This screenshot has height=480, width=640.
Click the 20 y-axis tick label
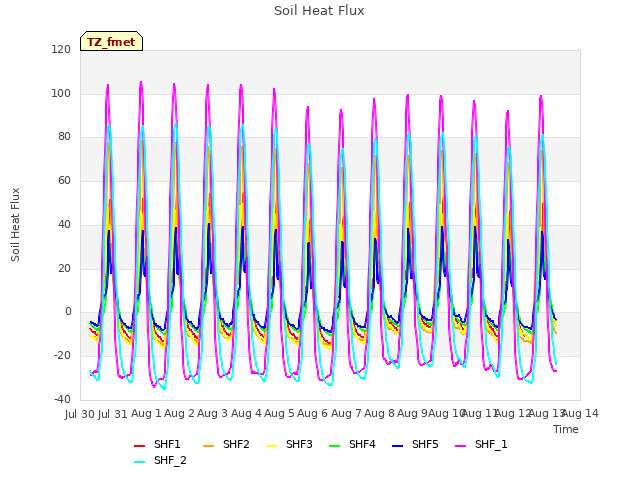pos(64,269)
